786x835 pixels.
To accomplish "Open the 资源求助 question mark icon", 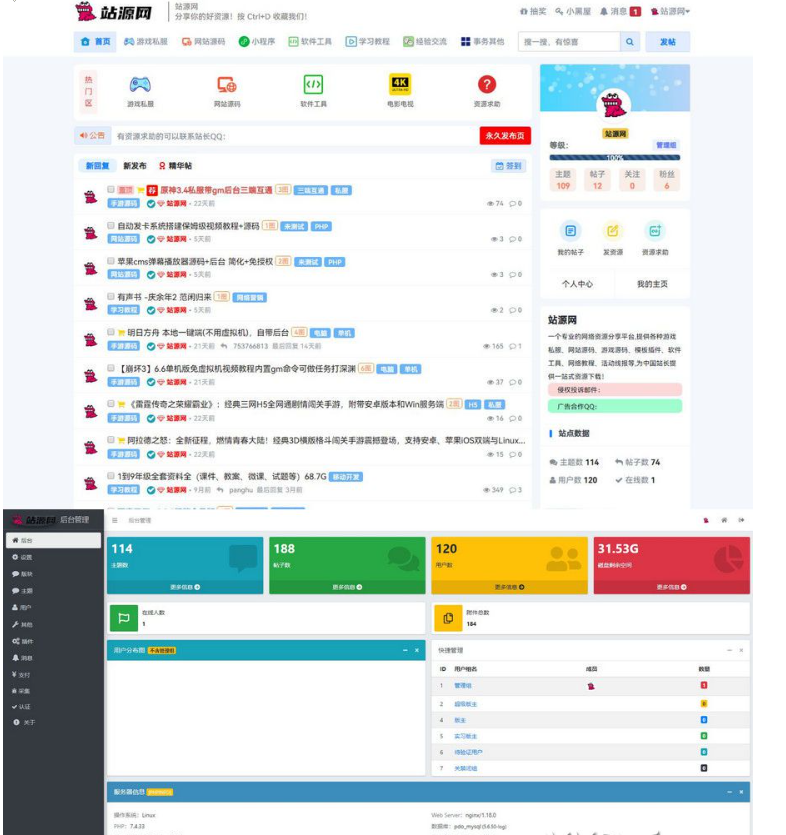I will pyautogui.click(x=487, y=84).
